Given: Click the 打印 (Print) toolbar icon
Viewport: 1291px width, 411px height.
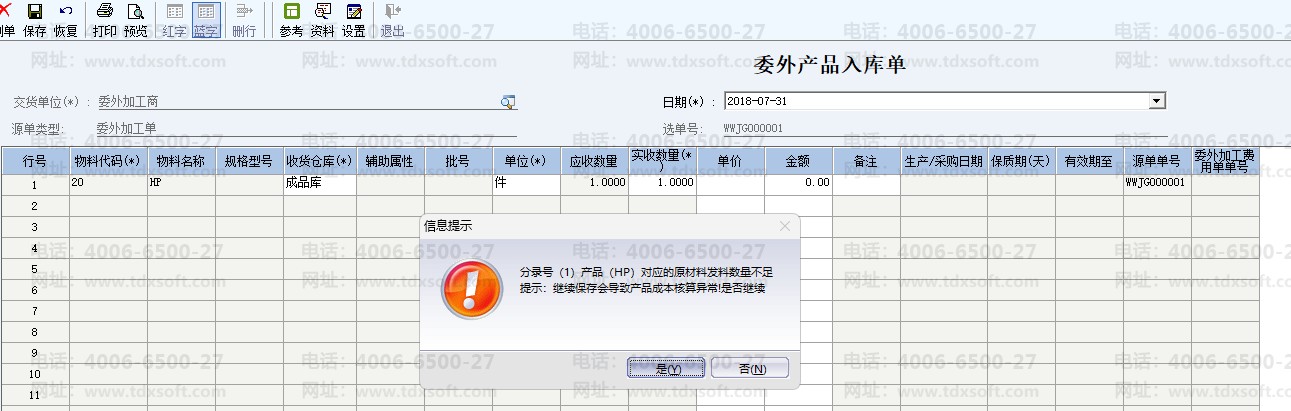Looking at the screenshot, I should (x=104, y=20).
